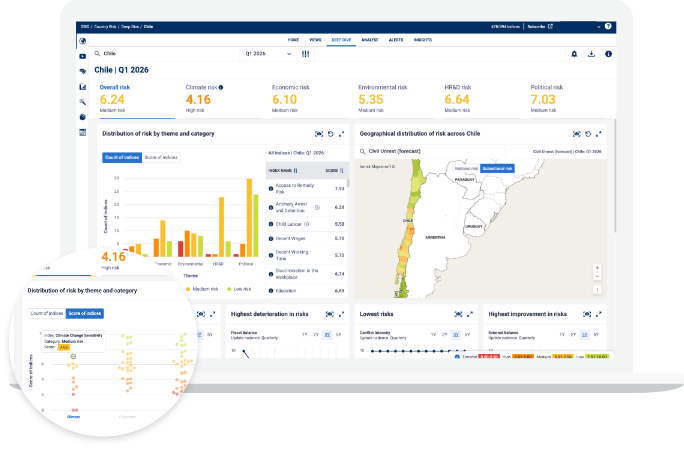Click the download icon in the search bar
Image resolution: width=684 pixels, height=449 pixels.
click(591, 54)
